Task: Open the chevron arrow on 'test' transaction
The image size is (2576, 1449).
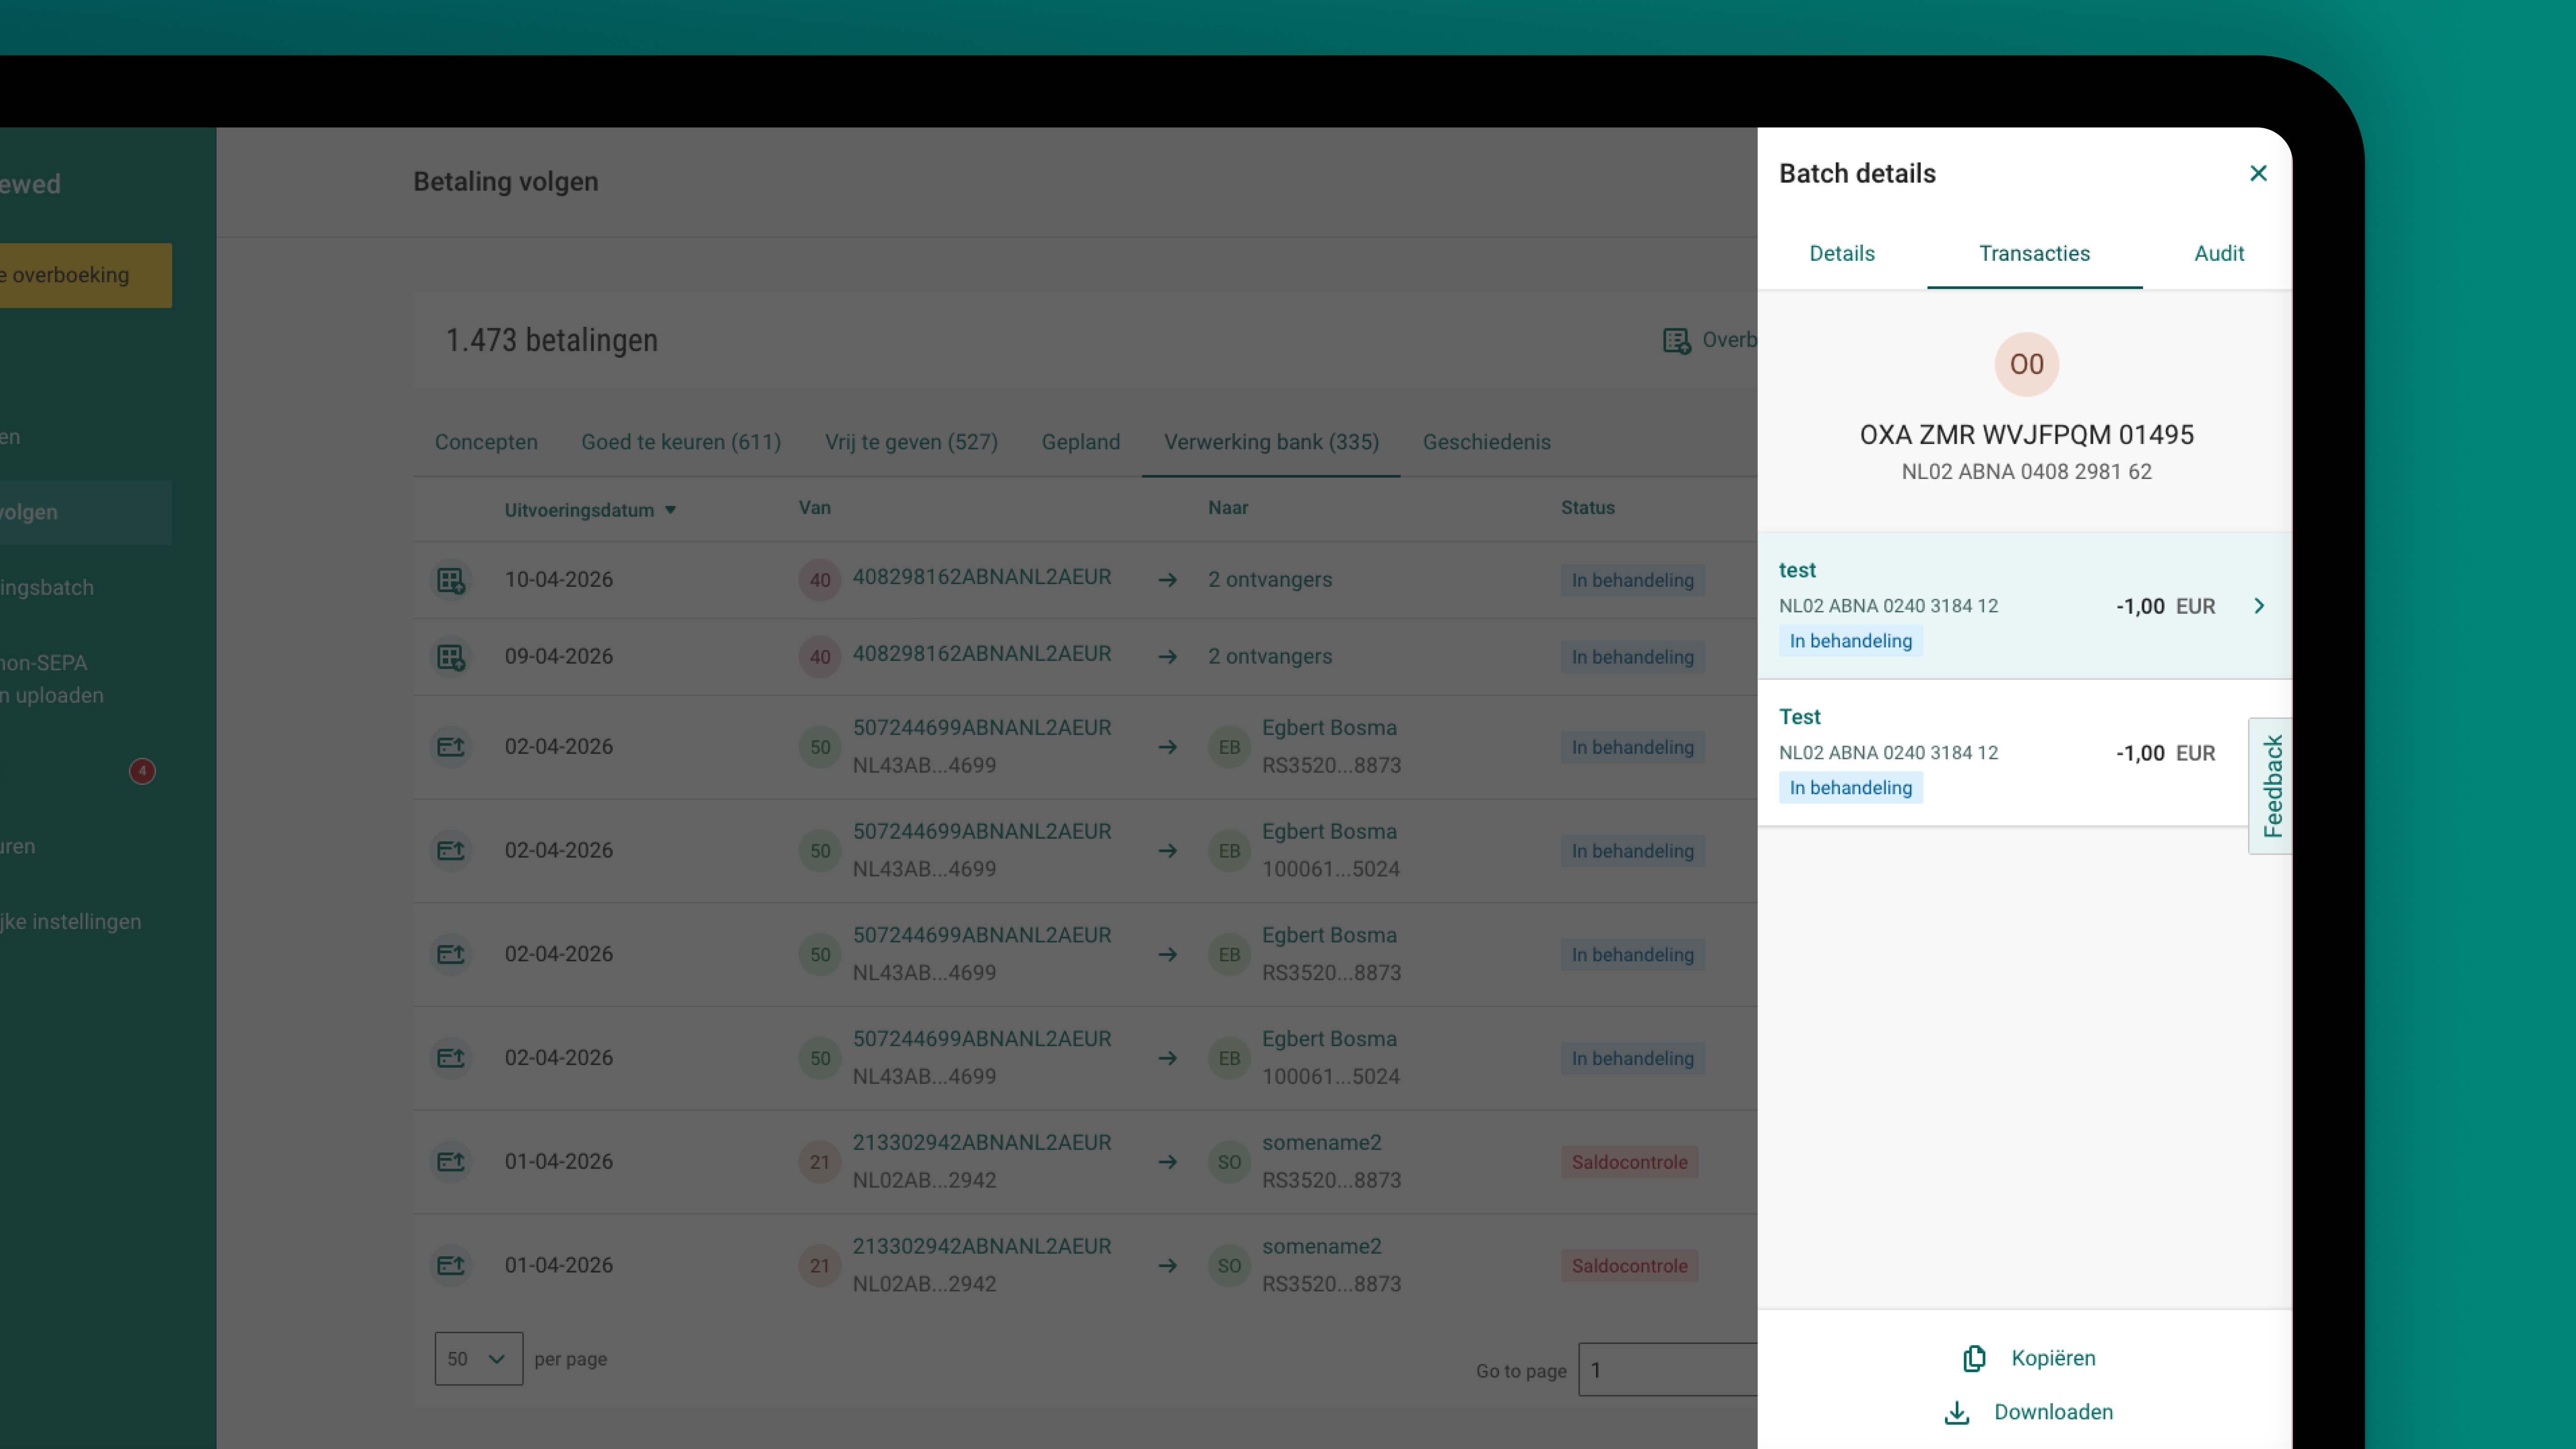Action: click(x=2259, y=606)
